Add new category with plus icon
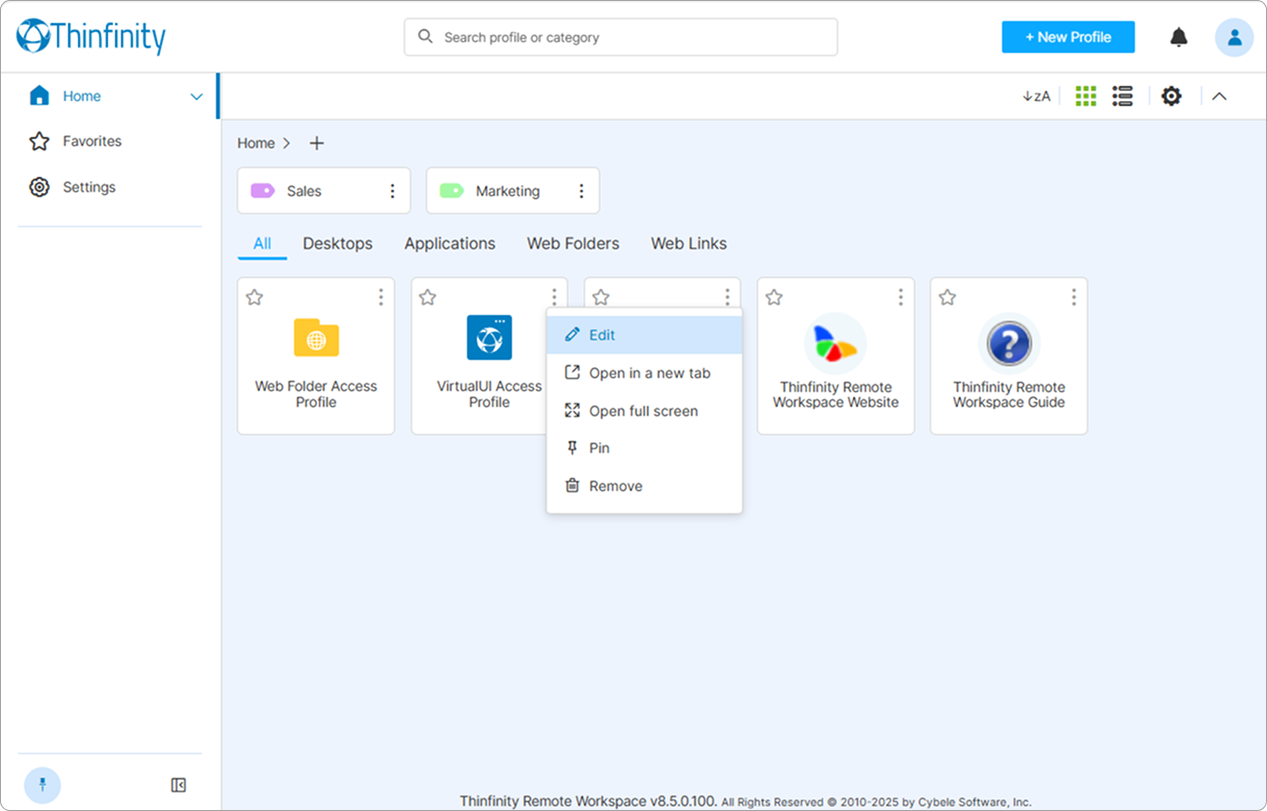Viewport: 1267px width, 811px height. click(x=316, y=143)
